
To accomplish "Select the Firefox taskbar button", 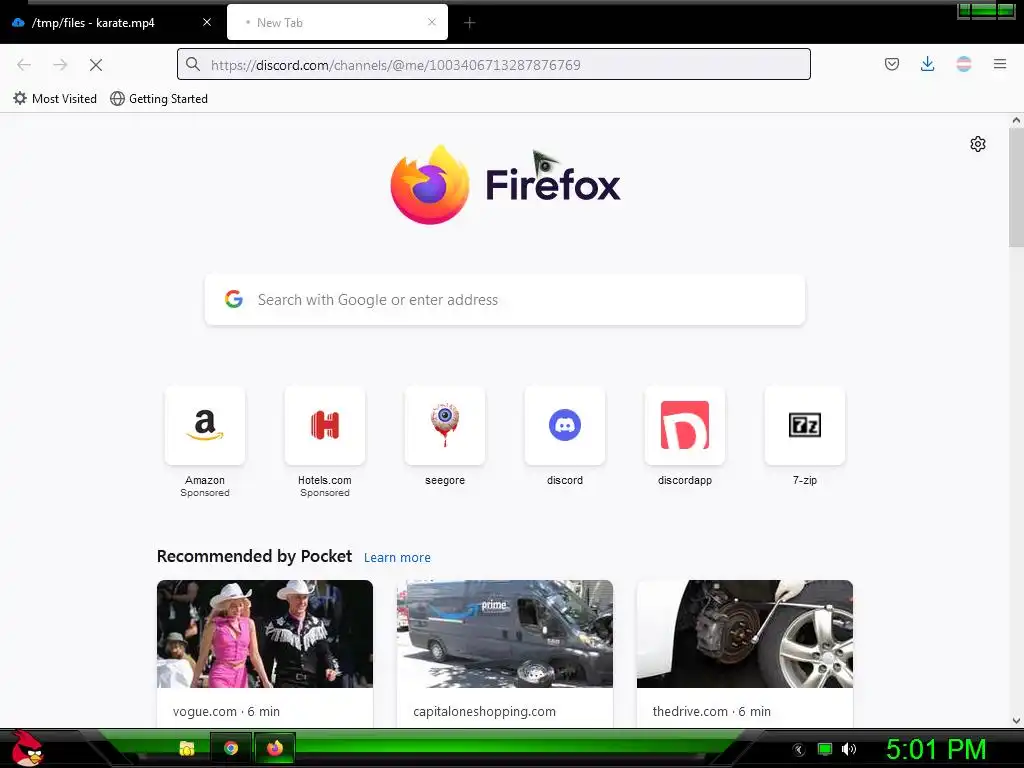I will [x=275, y=748].
